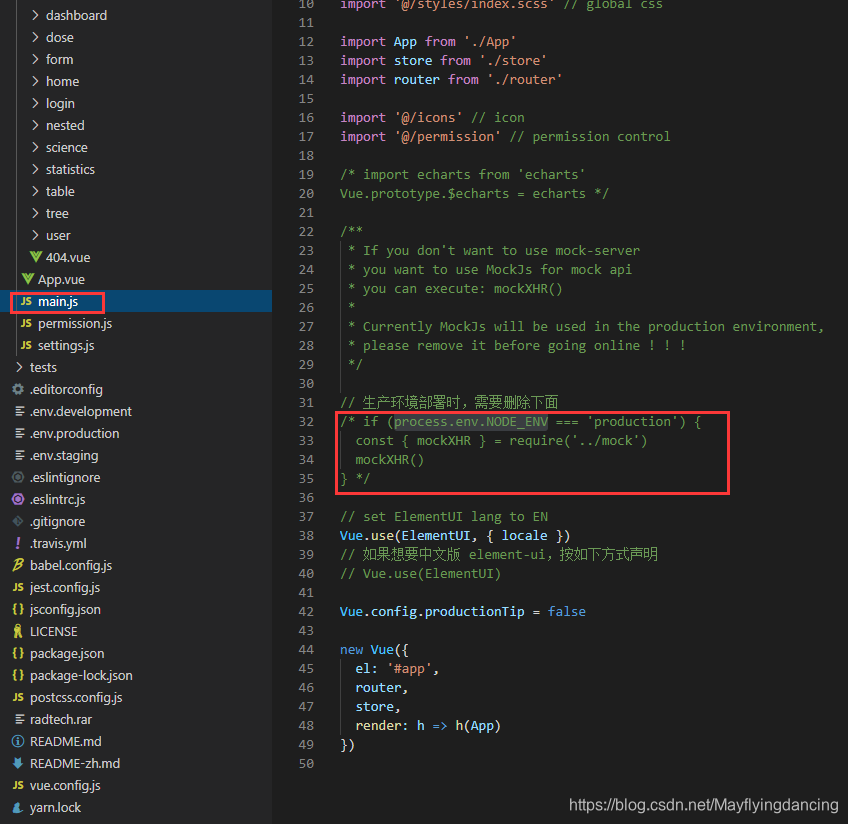Click the Babel icon of babel.config.js
Viewport: 848px width, 824px height.
tap(18, 565)
